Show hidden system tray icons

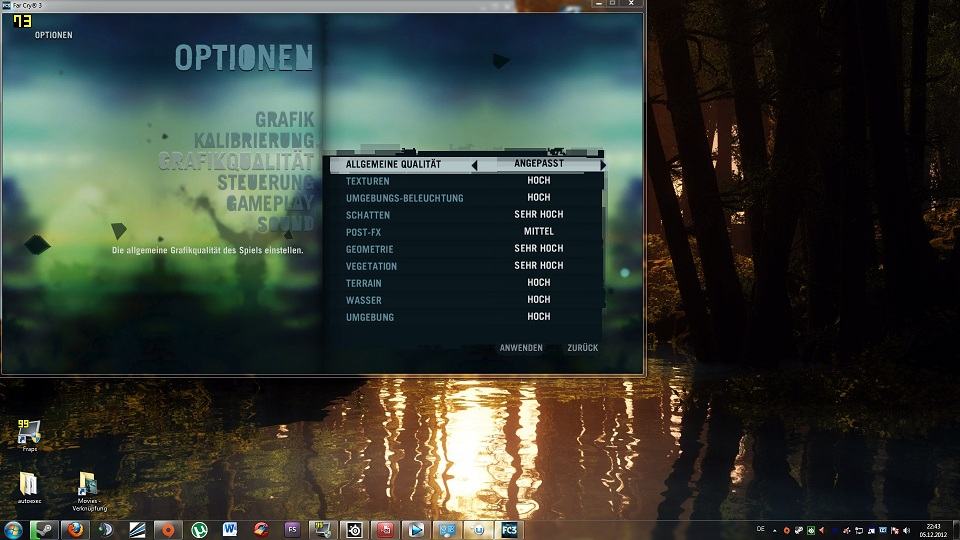pyautogui.click(x=774, y=530)
